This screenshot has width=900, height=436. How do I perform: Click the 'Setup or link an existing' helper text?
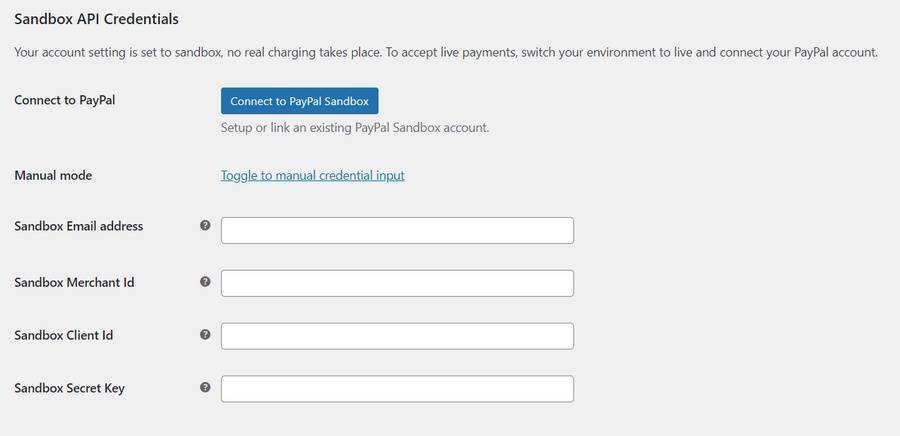pos(354,128)
